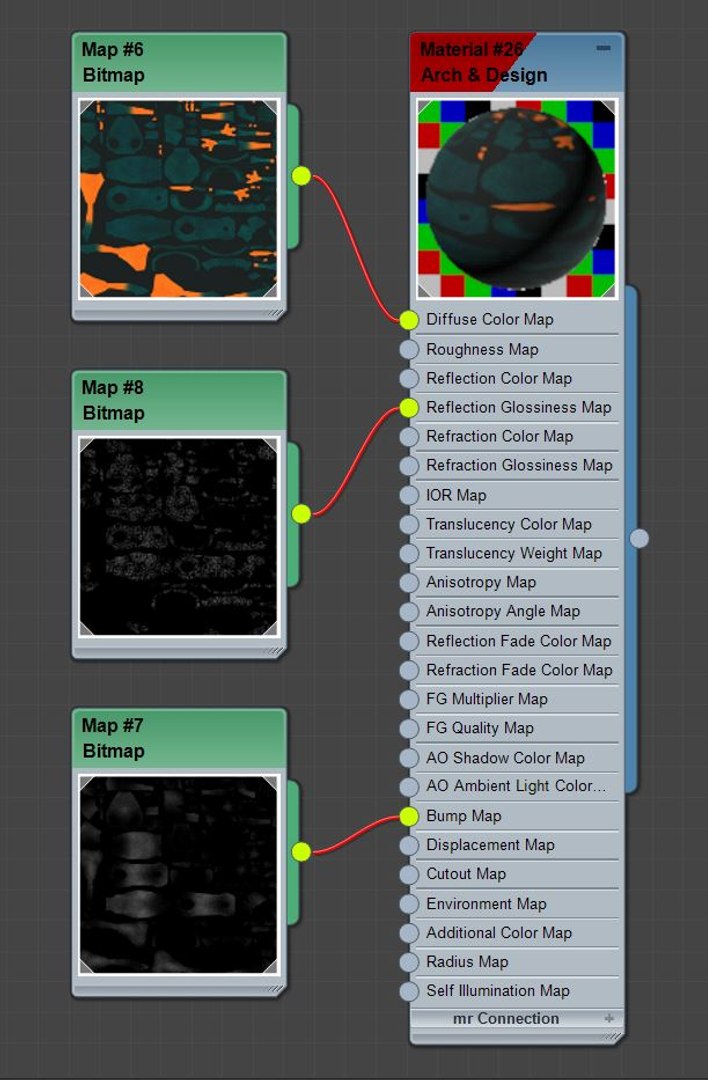Click the IOR Map input socket
708x1080 pixels.
tap(408, 495)
